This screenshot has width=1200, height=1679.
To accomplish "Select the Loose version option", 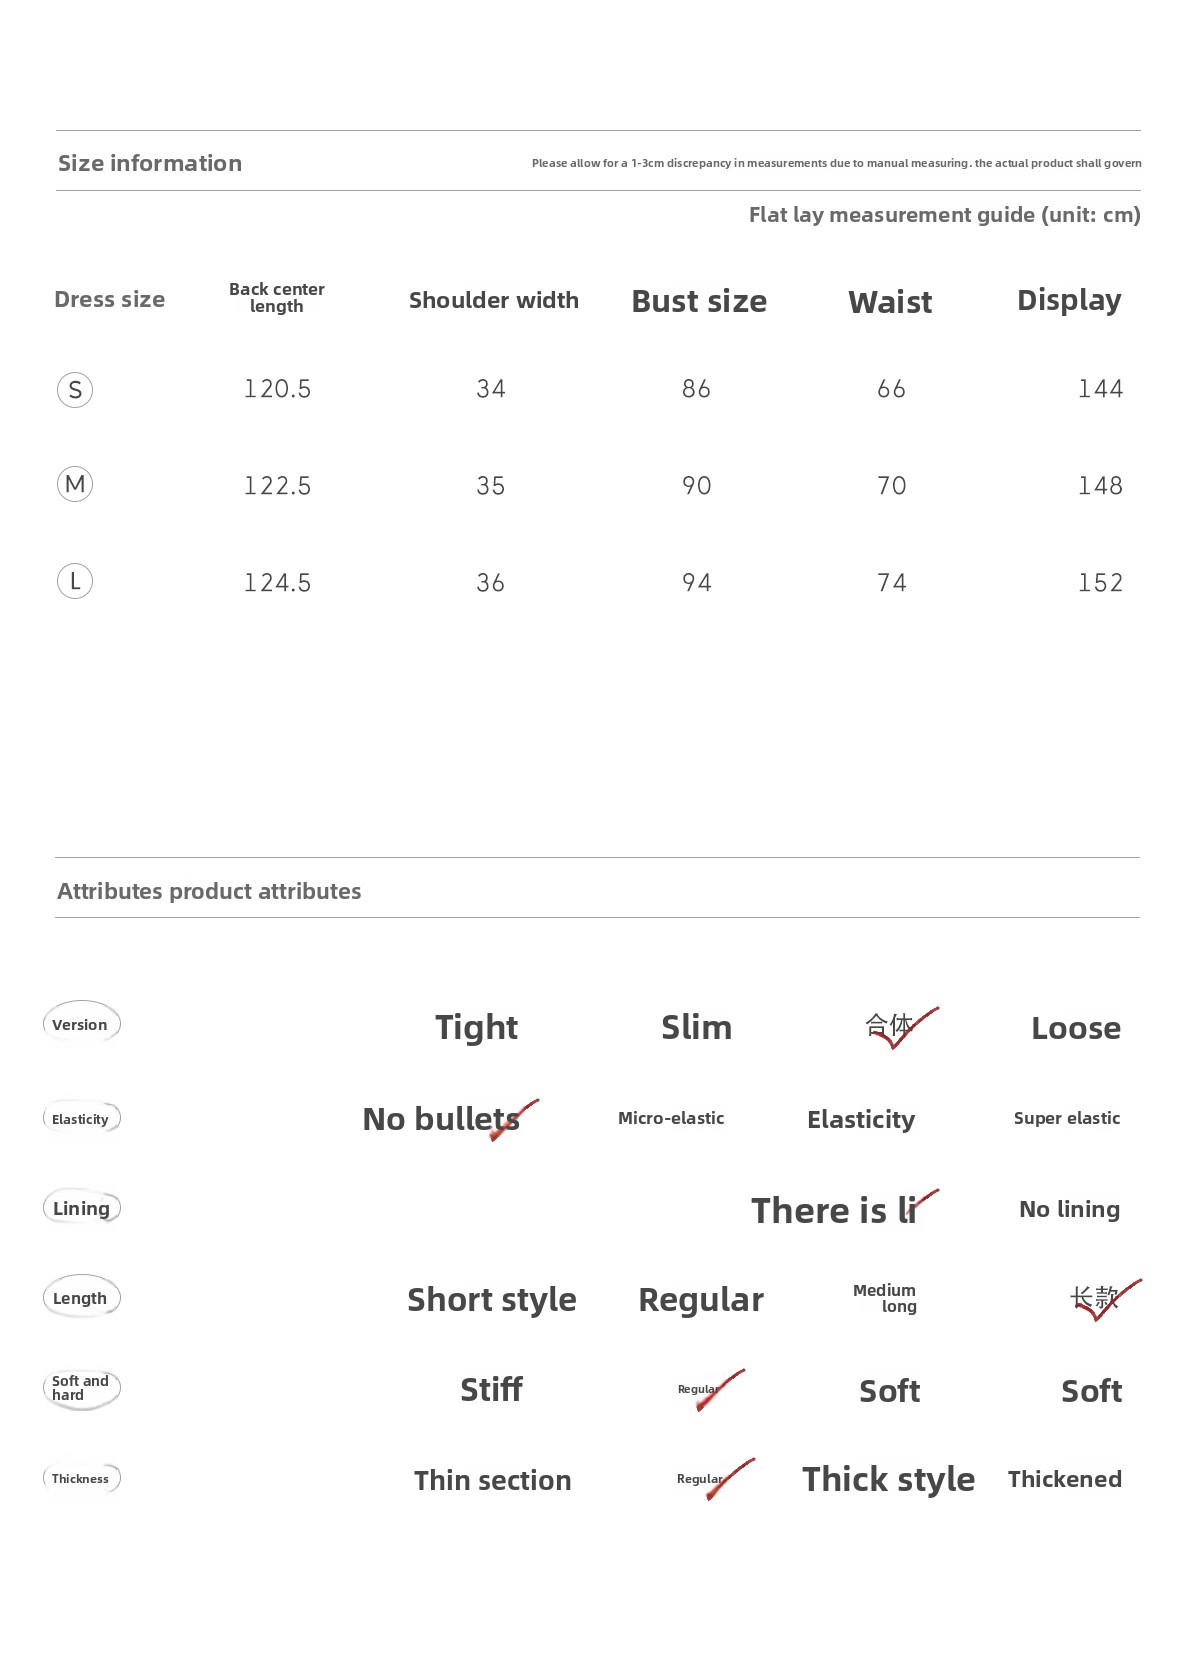I will tap(1076, 1028).
